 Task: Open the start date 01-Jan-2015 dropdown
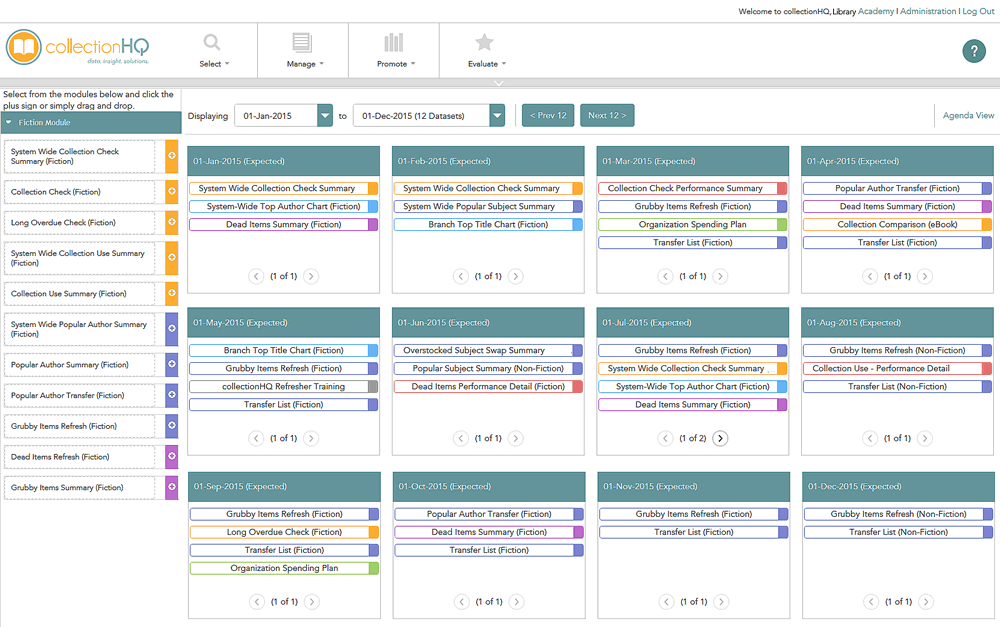point(324,116)
